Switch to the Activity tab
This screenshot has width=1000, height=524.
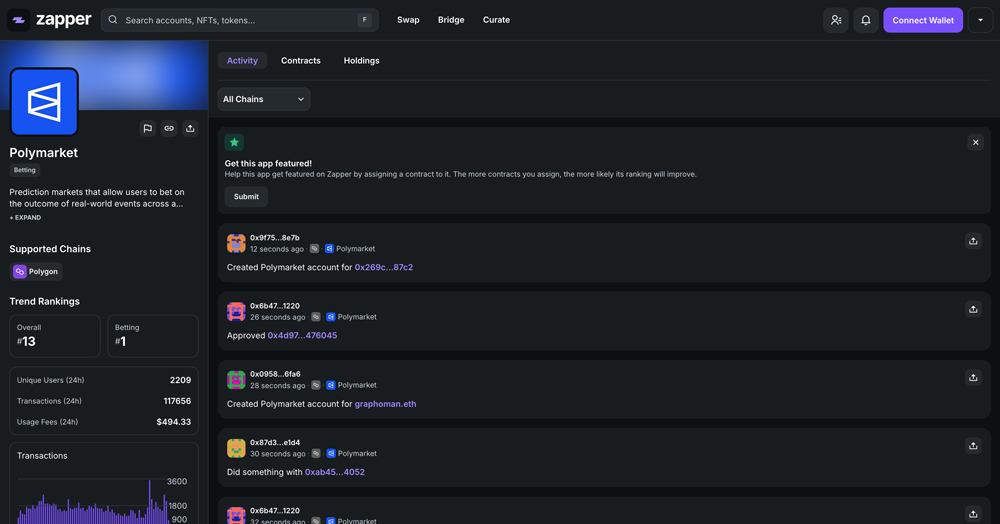tap(242, 61)
